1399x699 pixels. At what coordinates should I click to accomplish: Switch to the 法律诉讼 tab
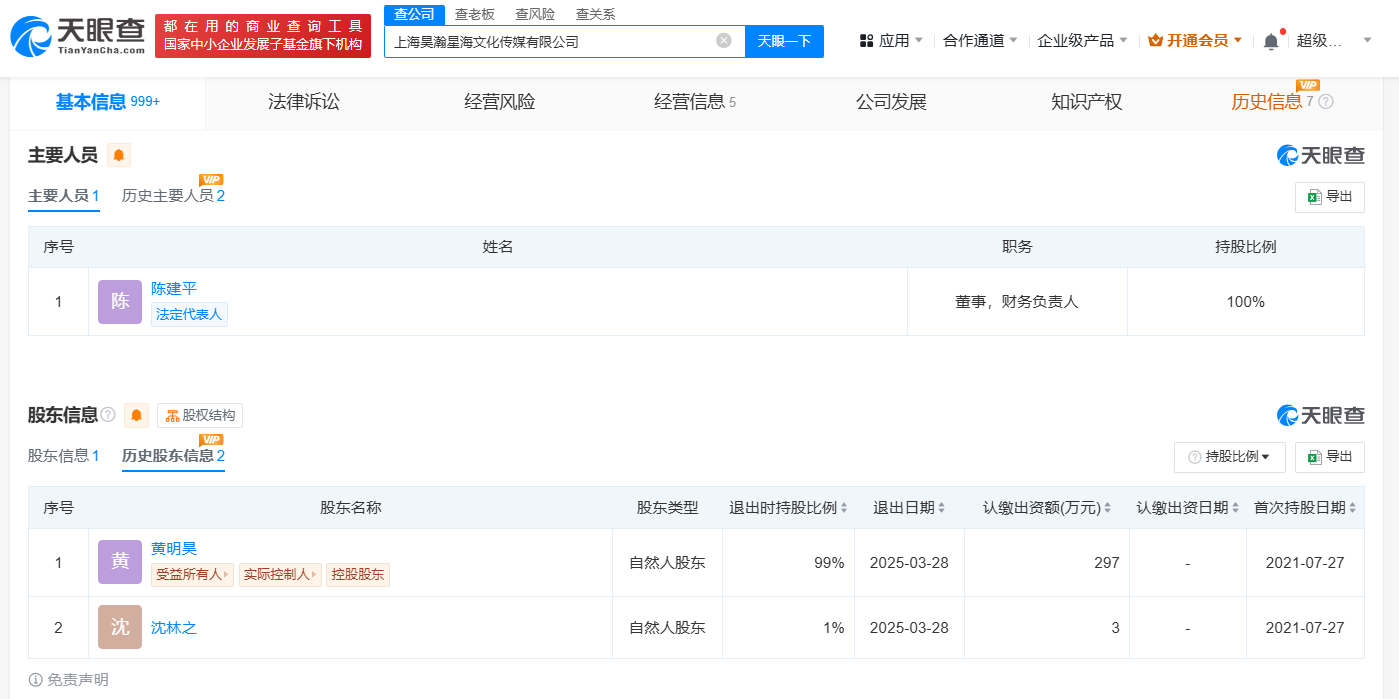click(304, 102)
